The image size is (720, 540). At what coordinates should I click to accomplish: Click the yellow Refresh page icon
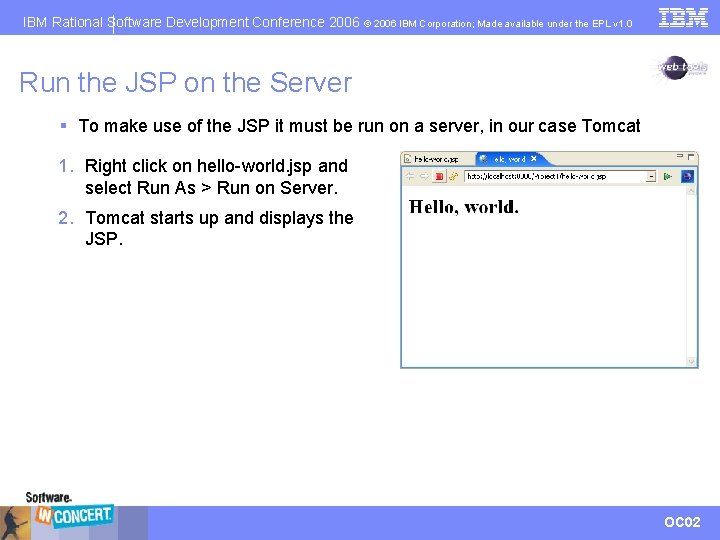coord(454,176)
